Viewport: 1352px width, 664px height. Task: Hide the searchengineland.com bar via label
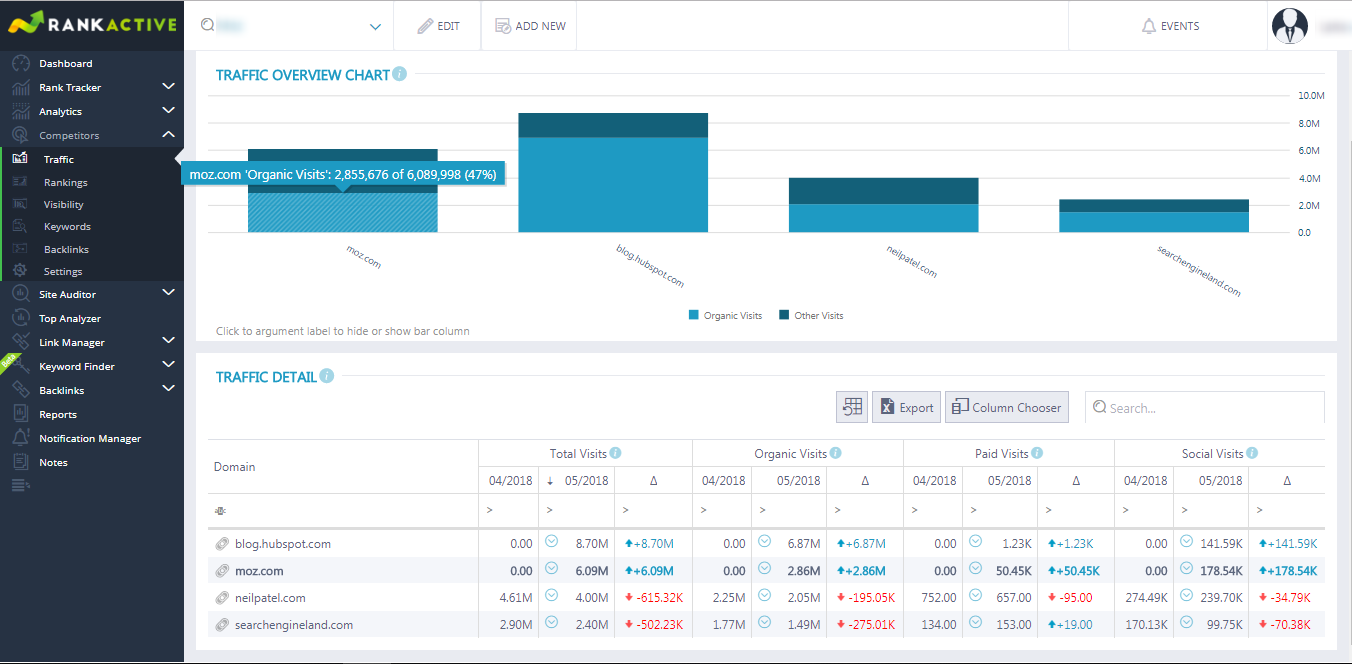point(1198,271)
